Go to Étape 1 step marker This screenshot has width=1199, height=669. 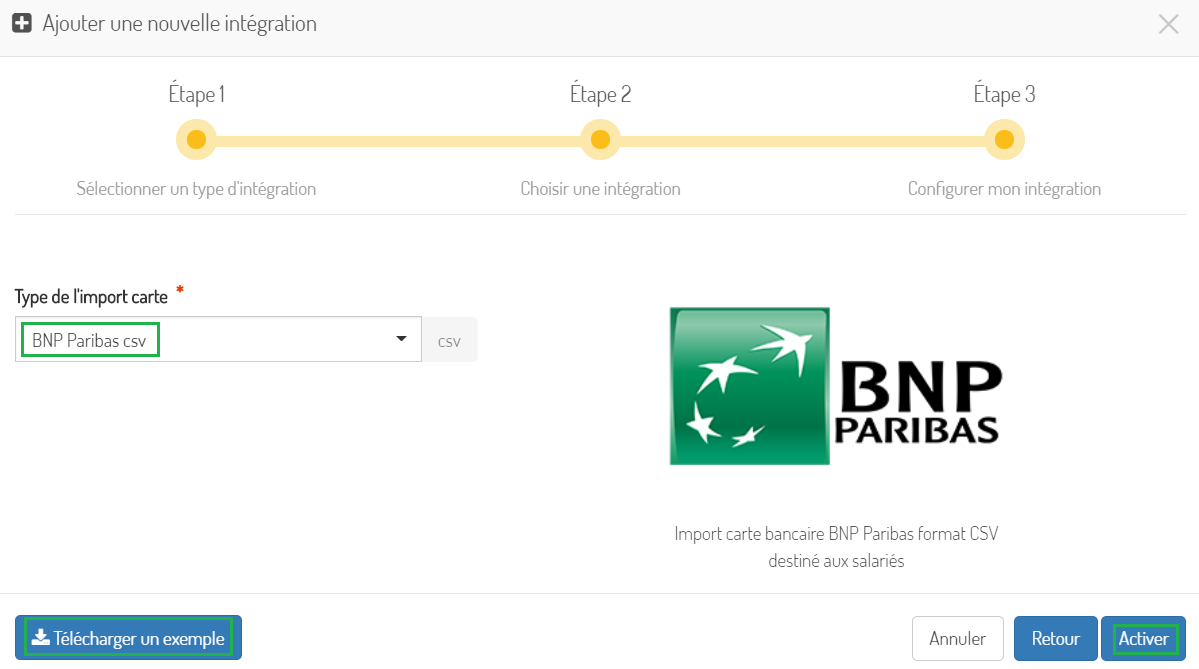(197, 140)
